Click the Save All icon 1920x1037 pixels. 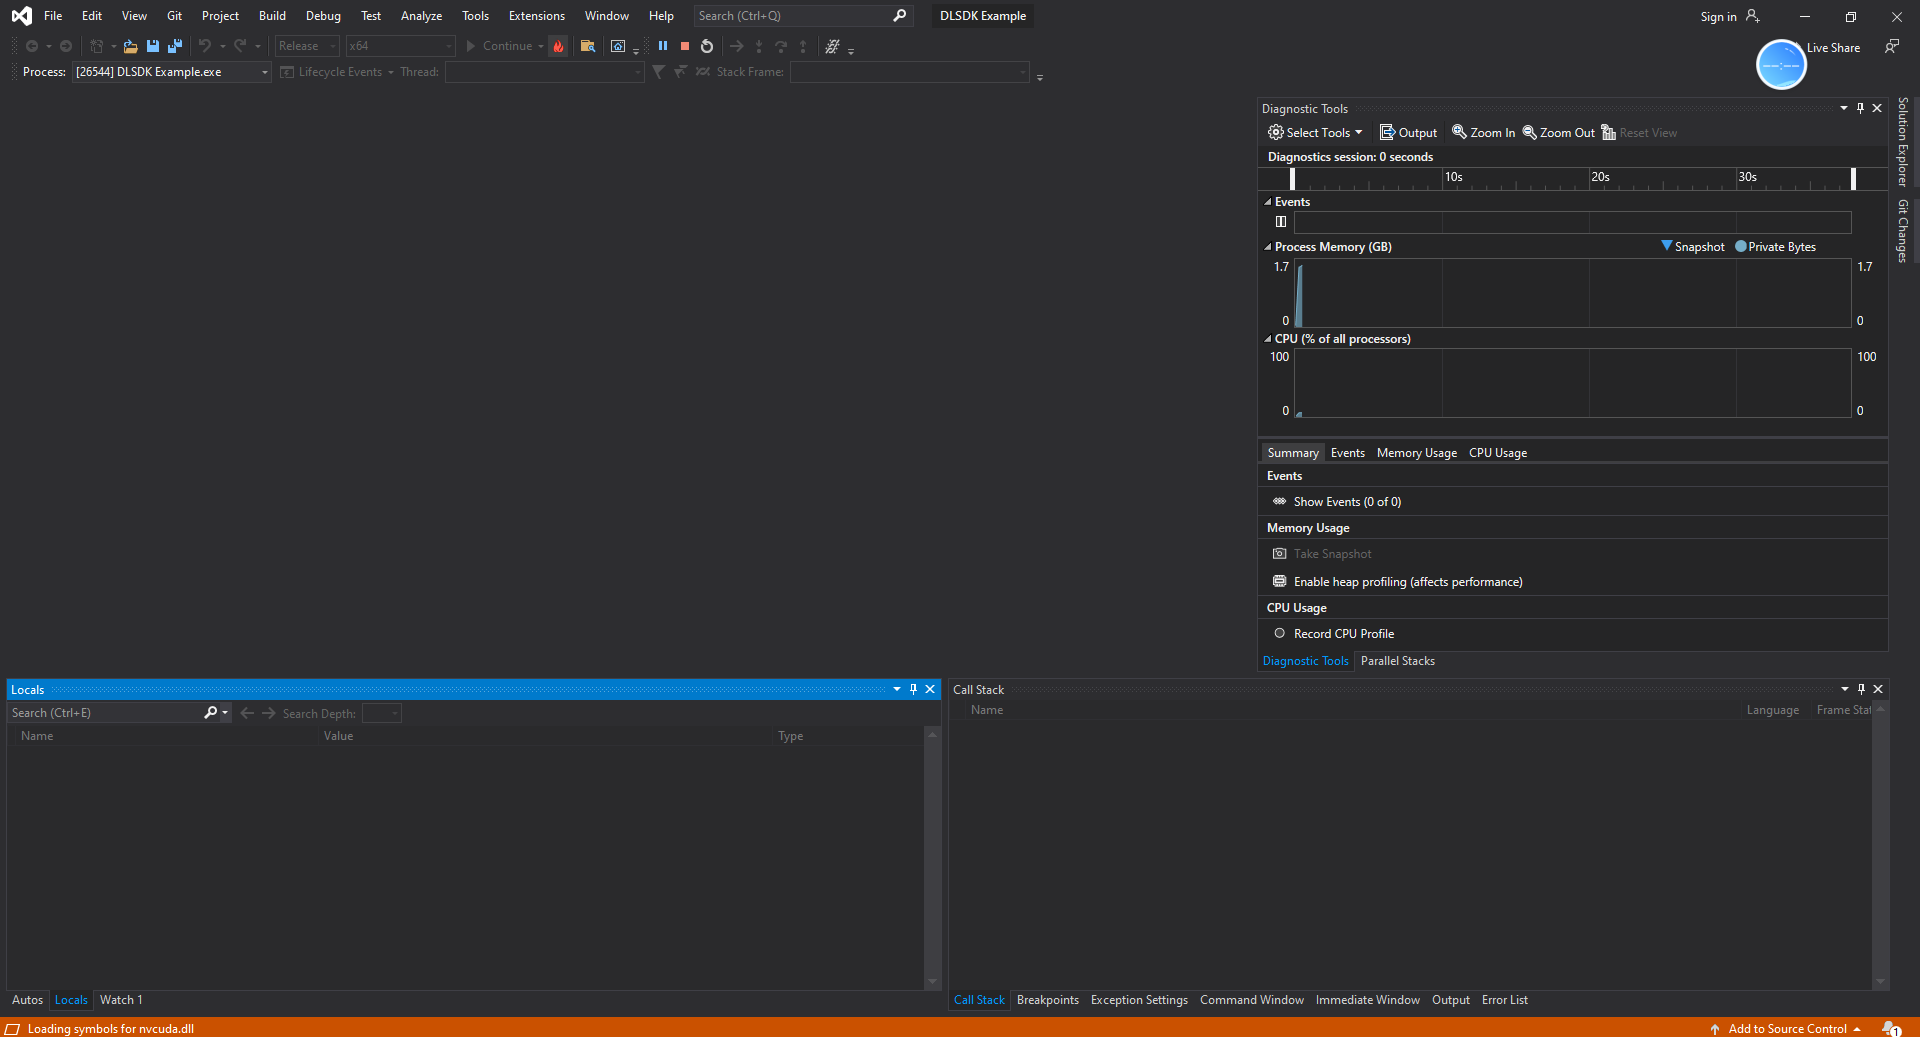click(x=175, y=46)
